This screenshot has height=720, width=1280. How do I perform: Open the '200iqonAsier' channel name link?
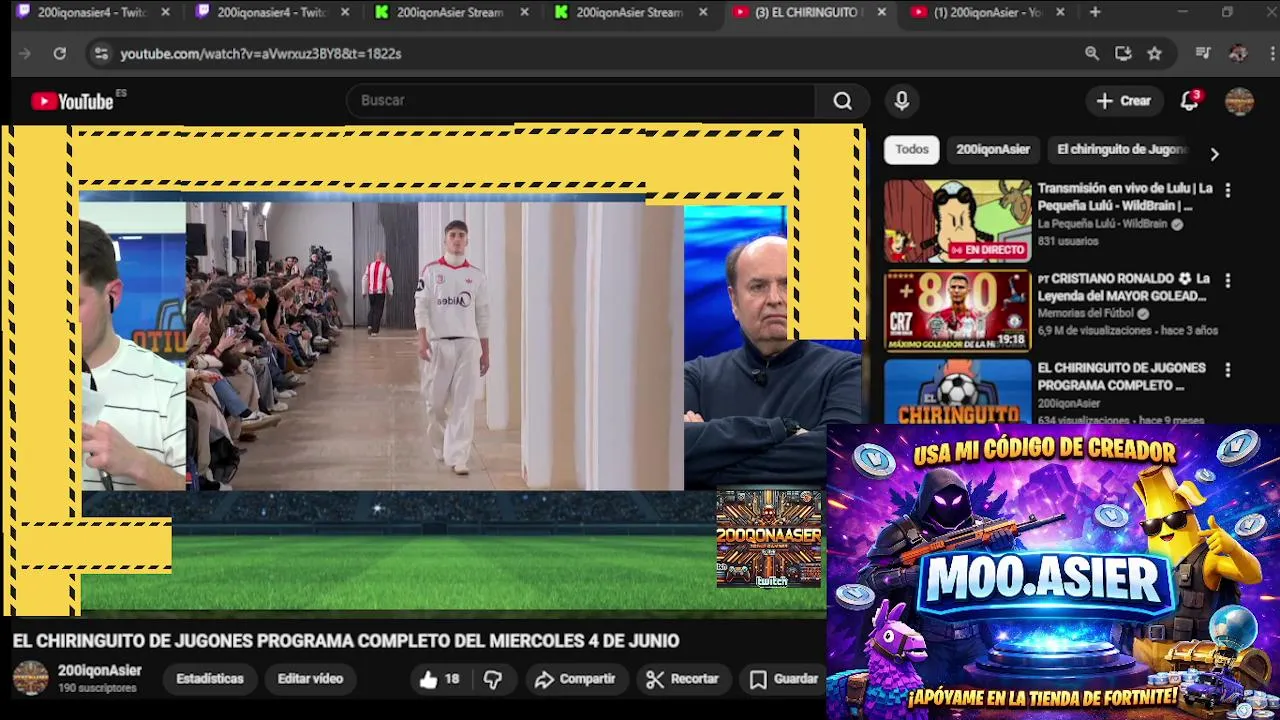[x=99, y=670]
